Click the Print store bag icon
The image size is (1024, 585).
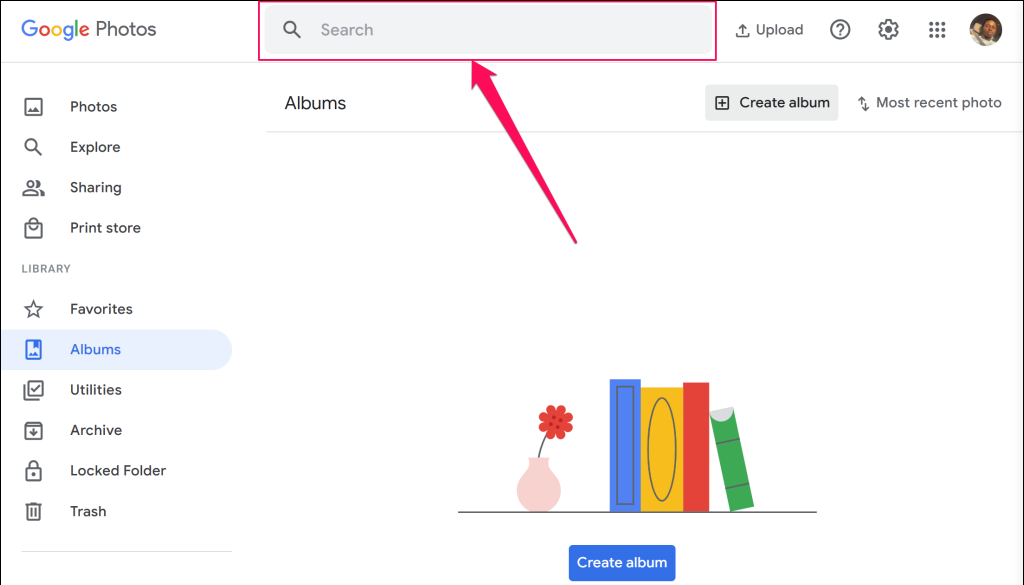coord(34,228)
